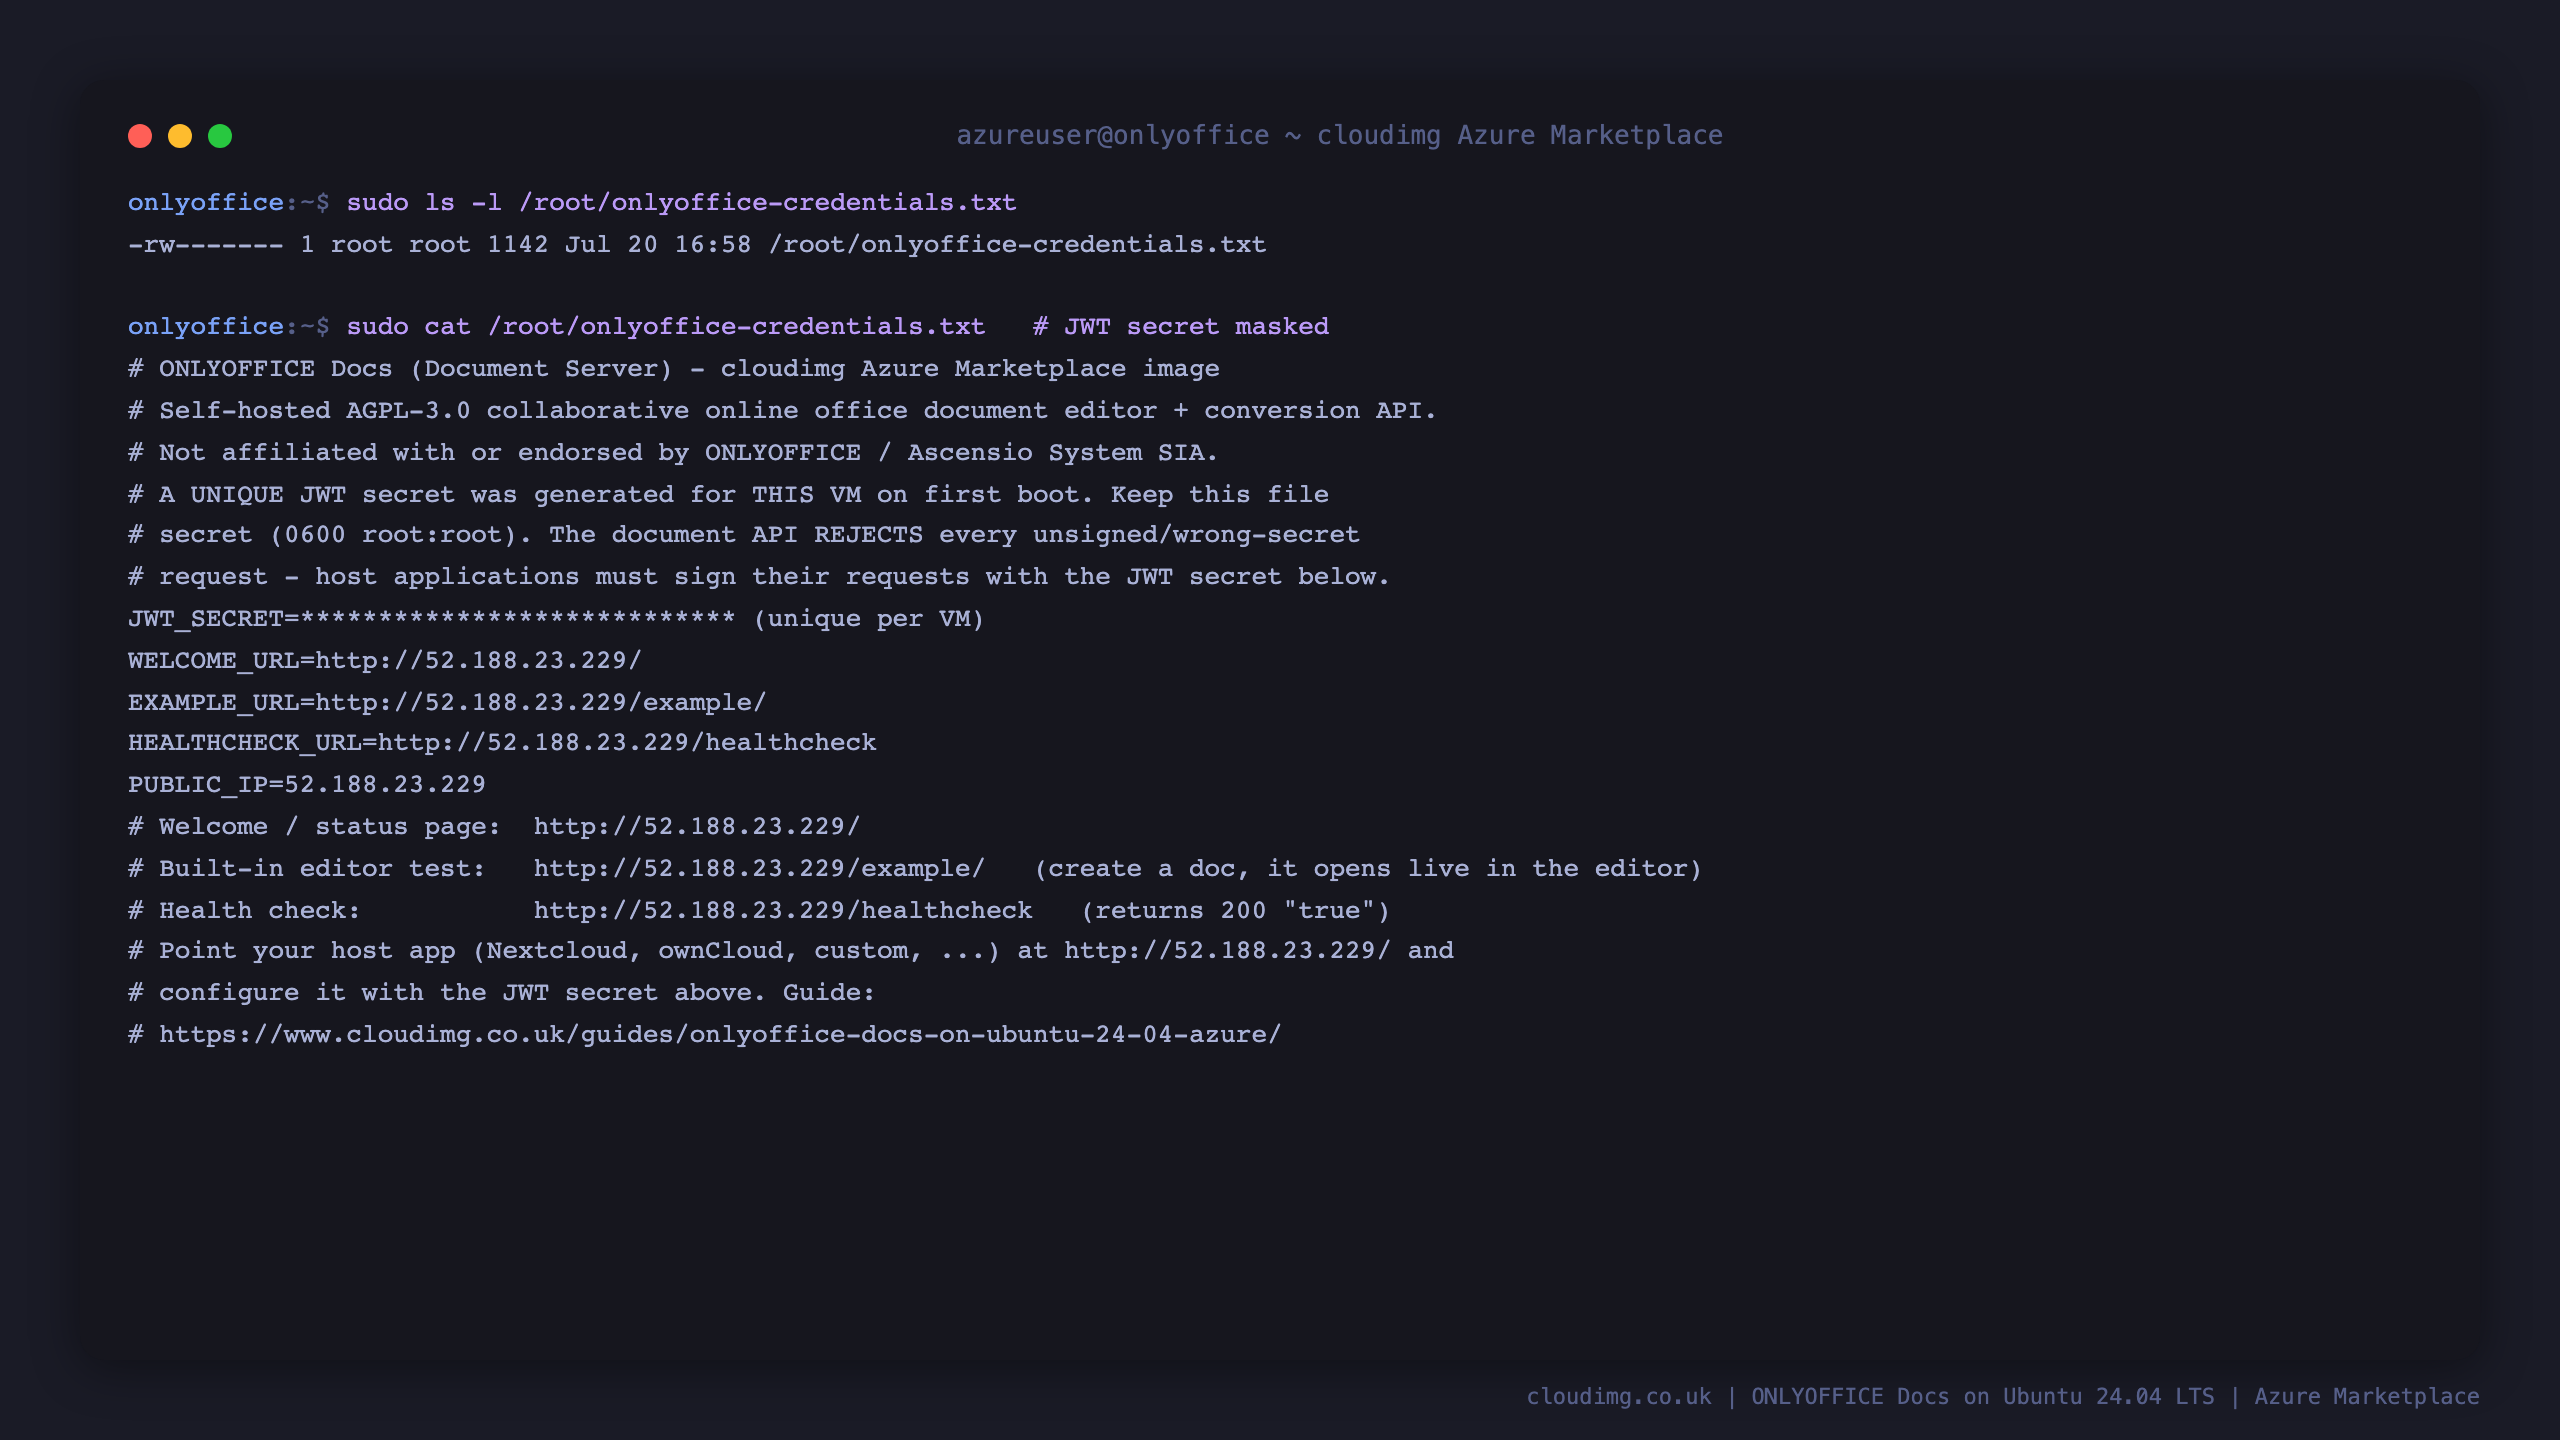This screenshot has width=2560, height=1440.
Task: Open the cloudimg.co.uk guides link
Action: [720, 1035]
